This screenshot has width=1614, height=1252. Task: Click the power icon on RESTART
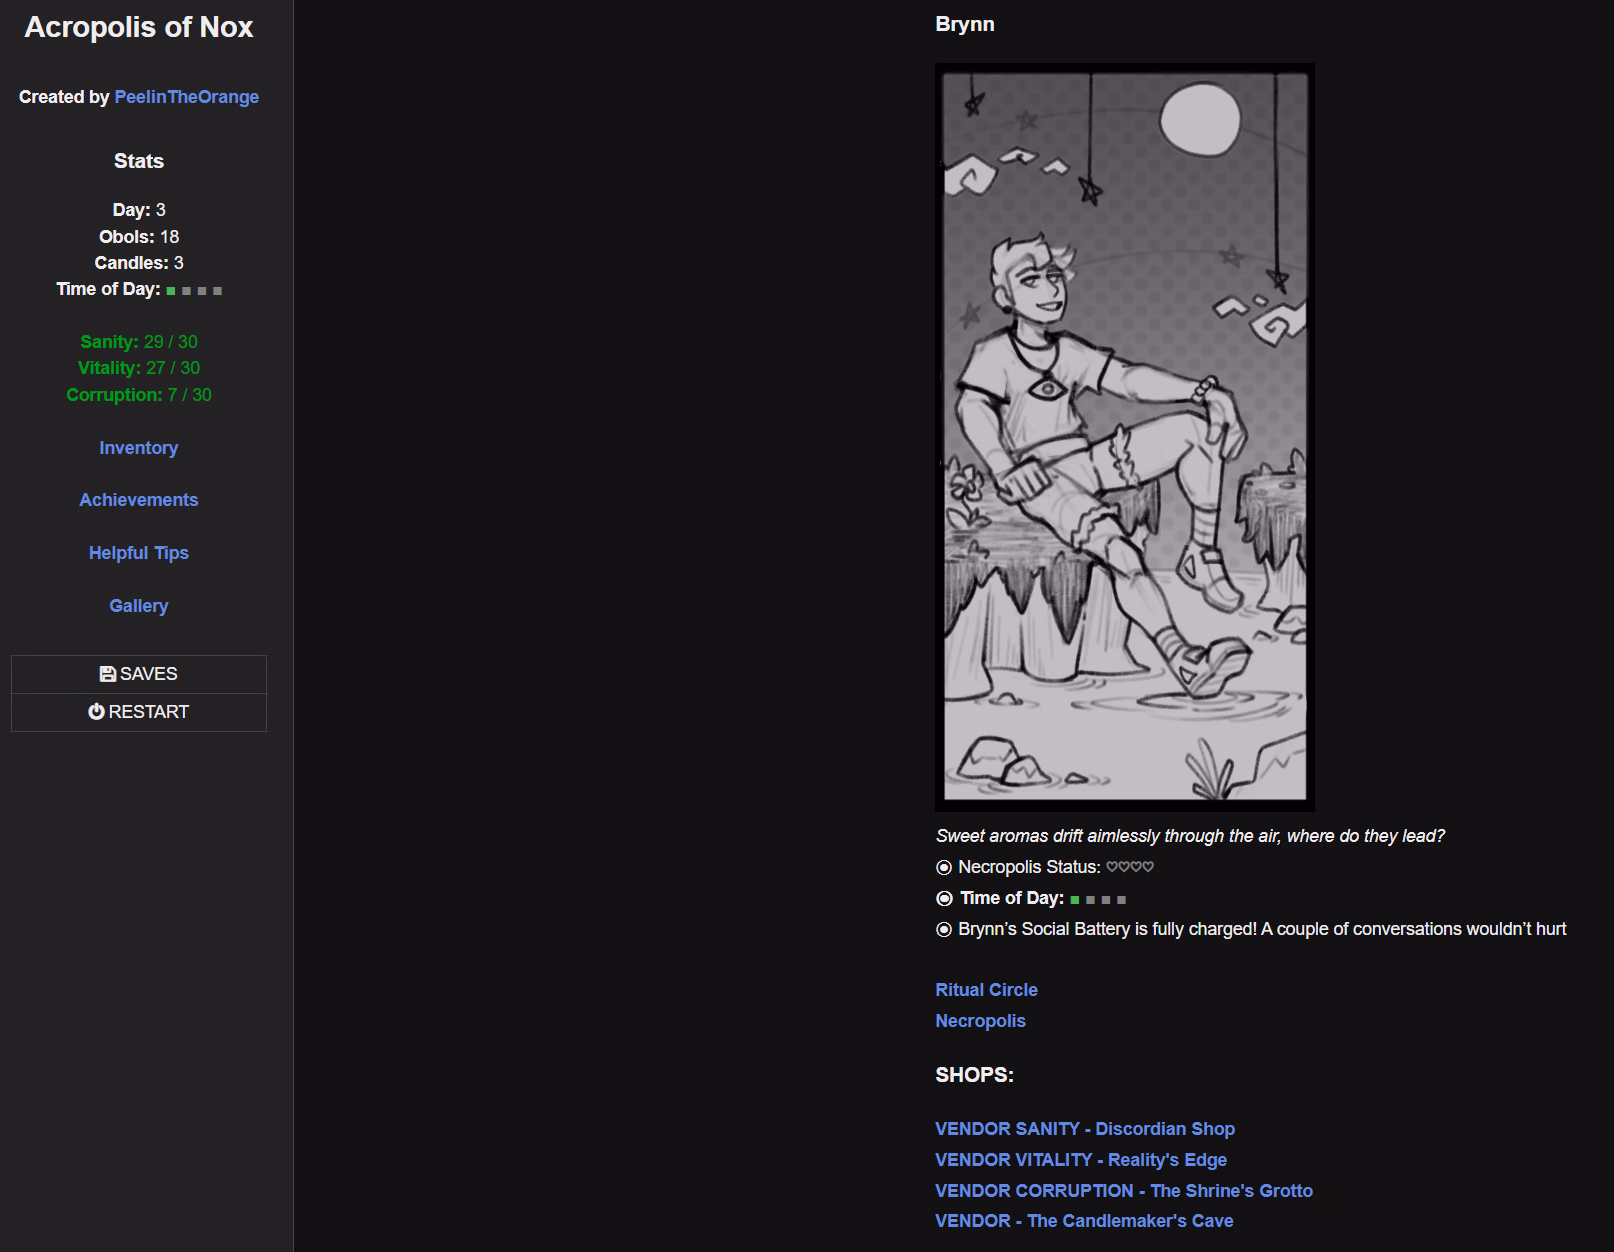96,712
